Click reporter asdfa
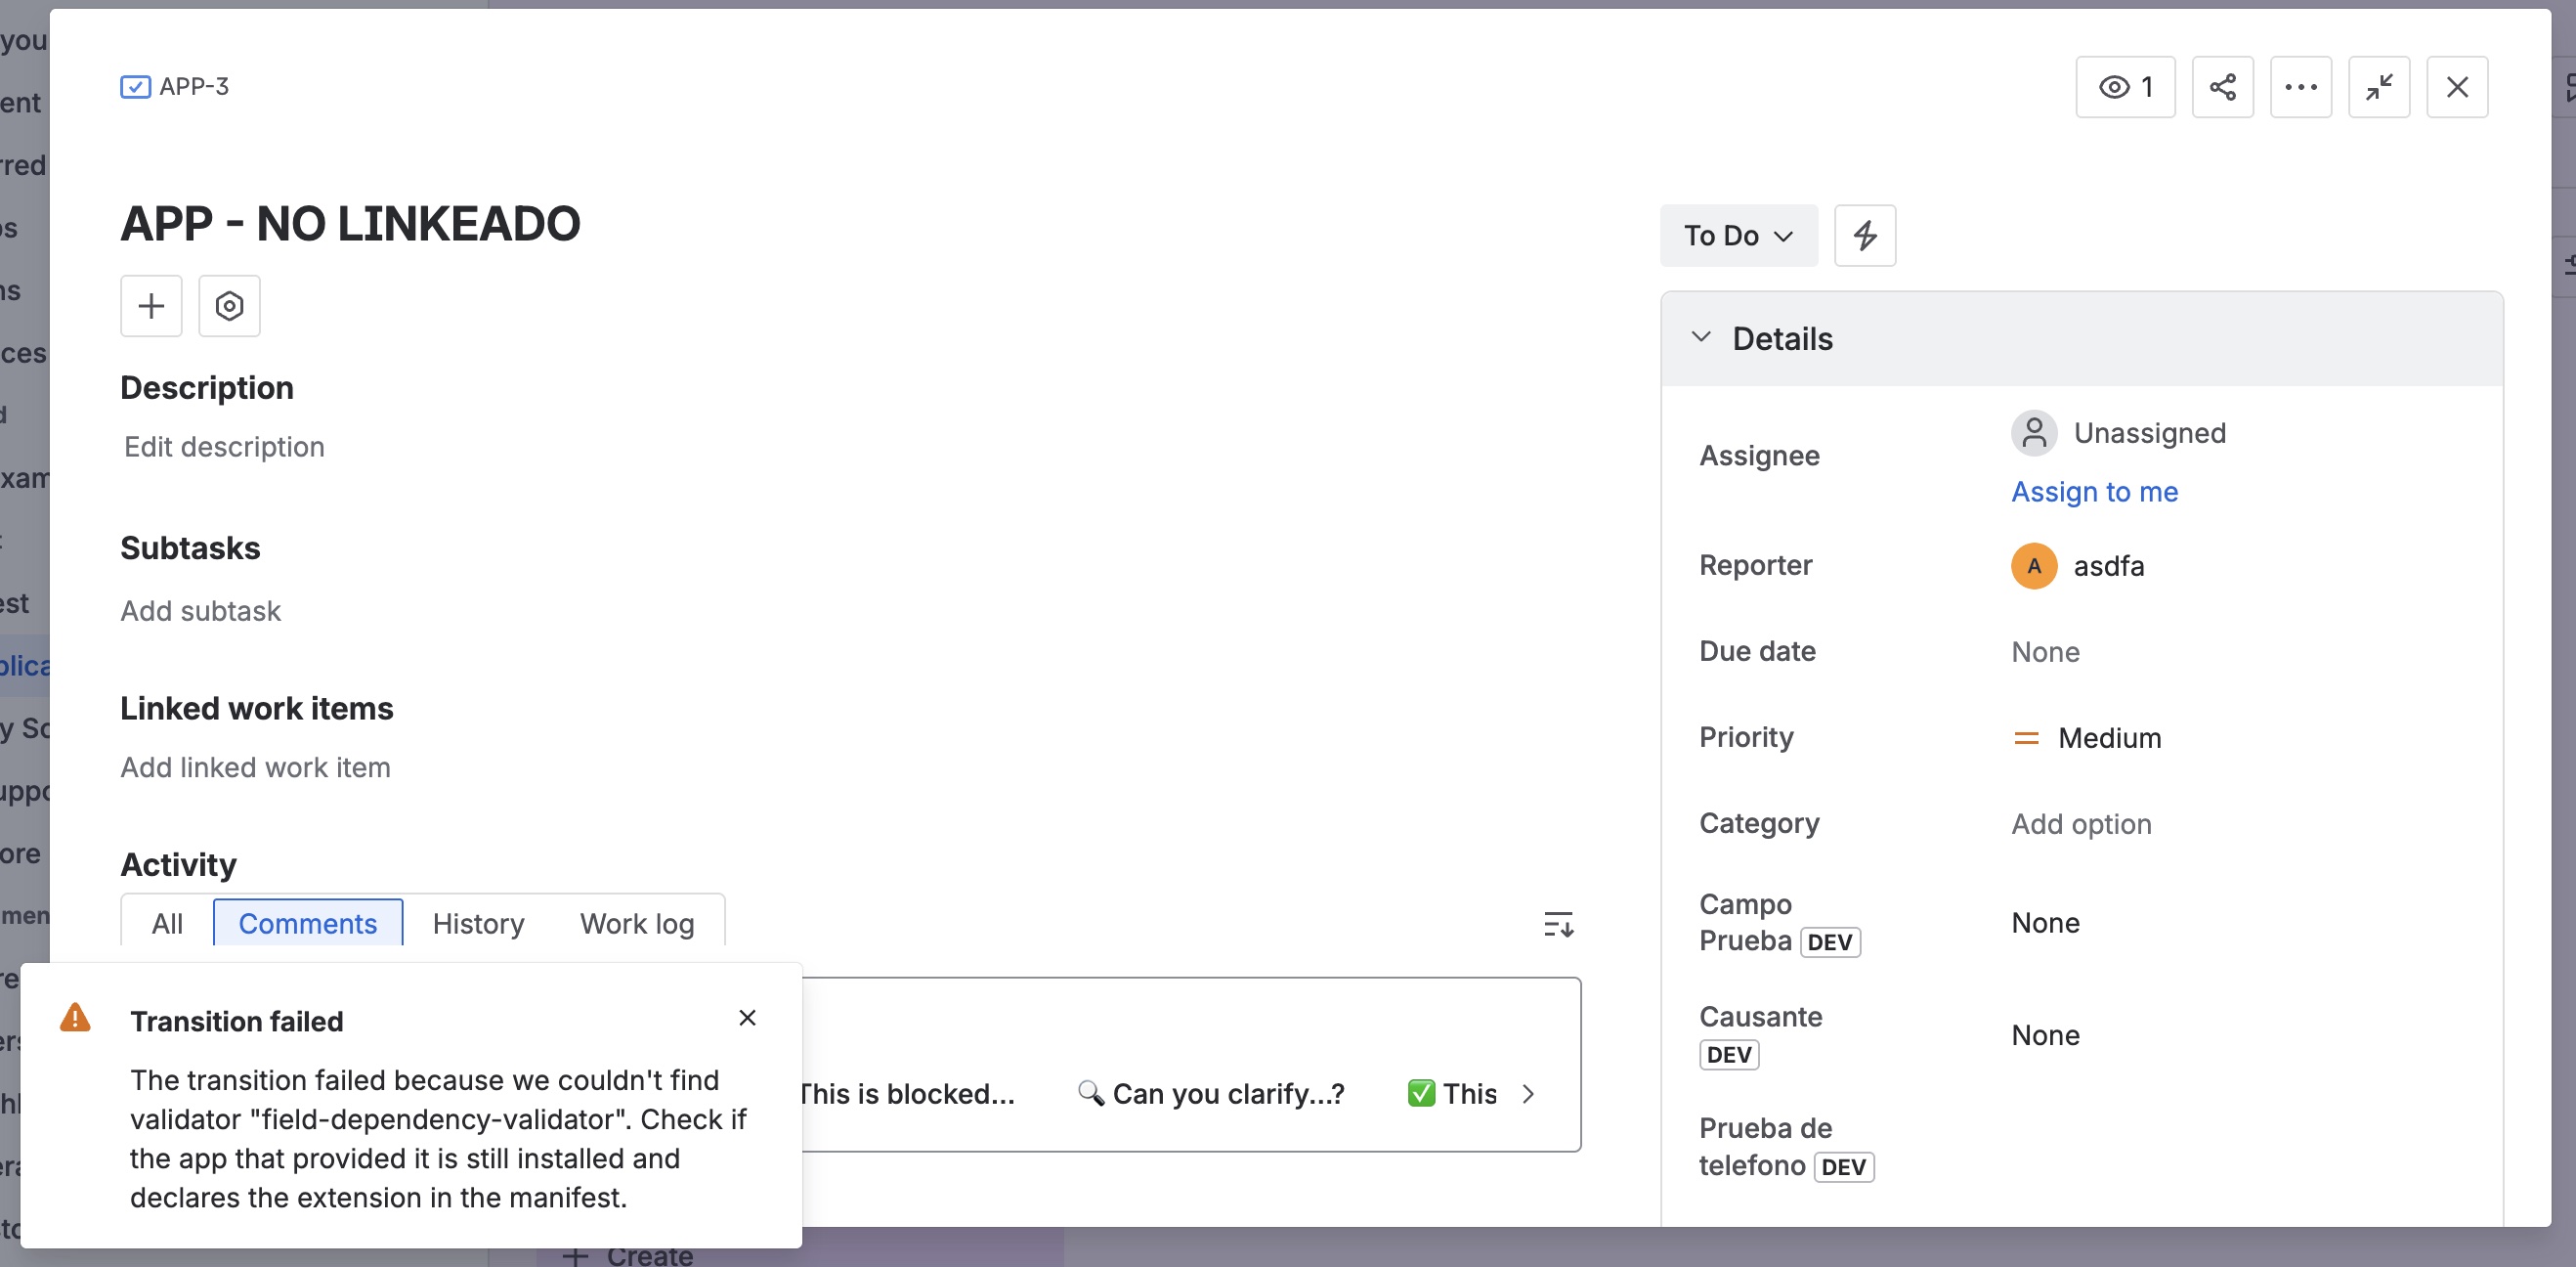This screenshot has height=1267, width=2576. click(x=2108, y=566)
